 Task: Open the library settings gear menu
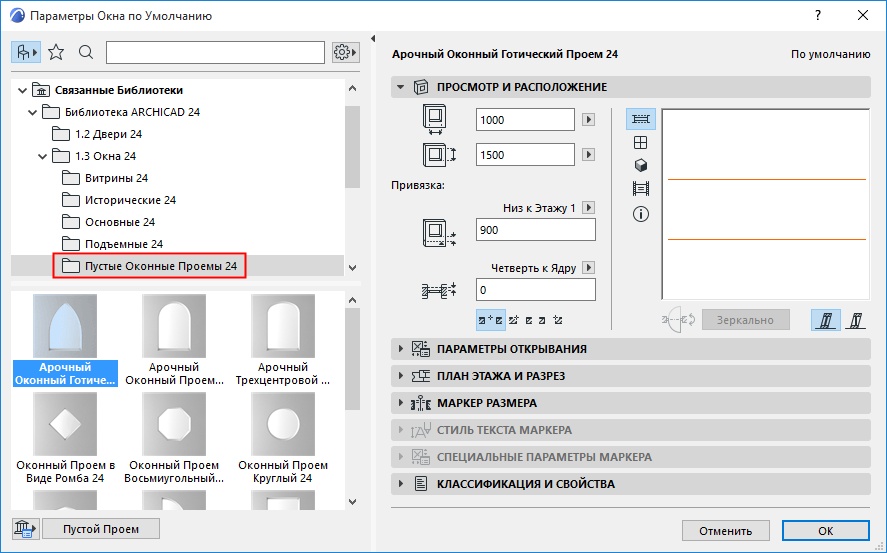(x=345, y=52)
